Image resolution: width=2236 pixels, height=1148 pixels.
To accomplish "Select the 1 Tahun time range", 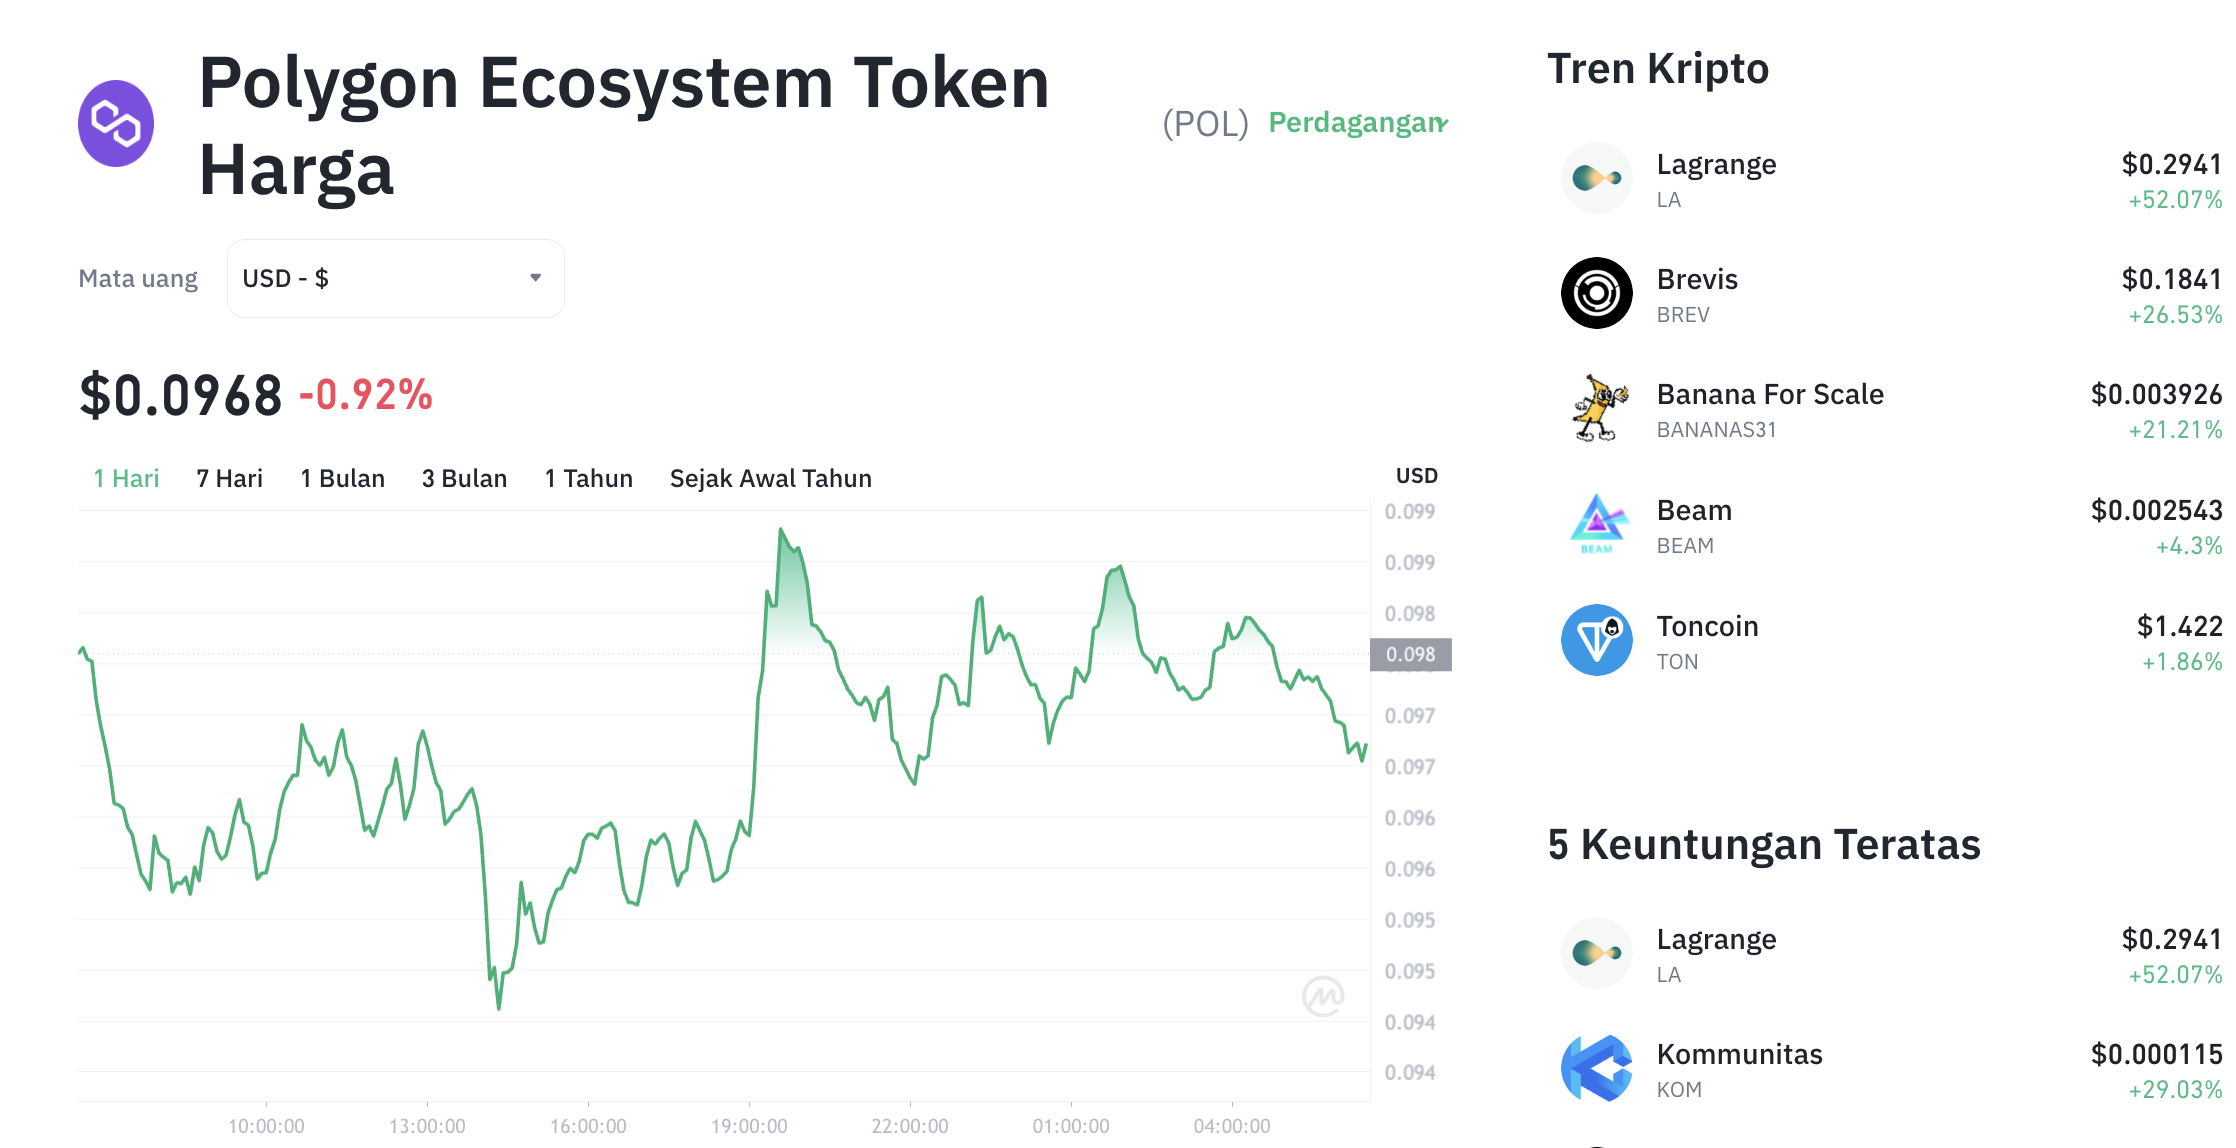I will point(588,478).
